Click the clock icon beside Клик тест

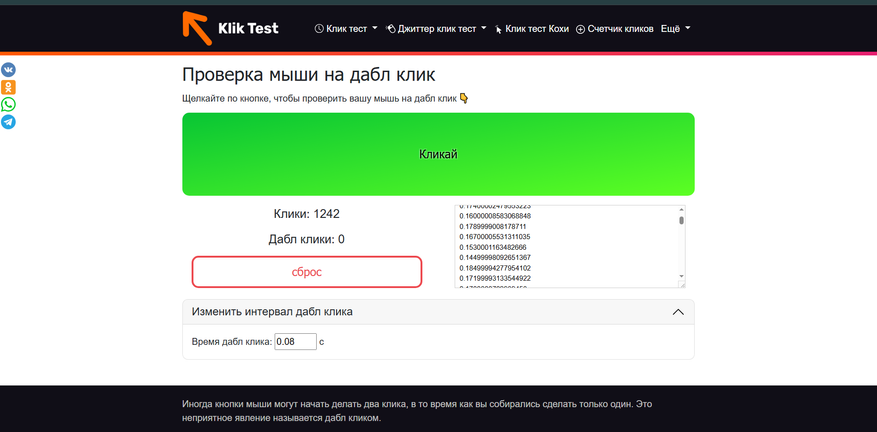pos(319,29)
